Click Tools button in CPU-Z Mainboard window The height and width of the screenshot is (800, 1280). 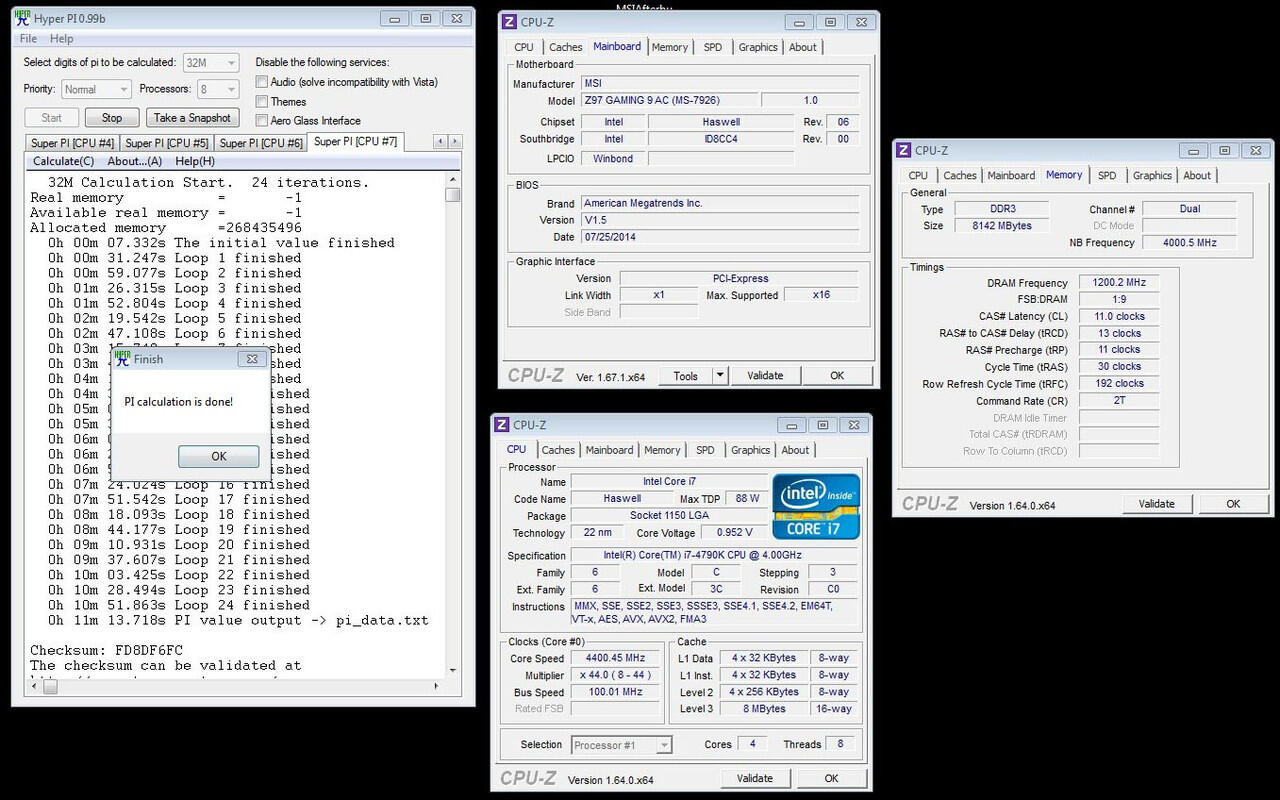pyautogui.click(x=686, y=376)
